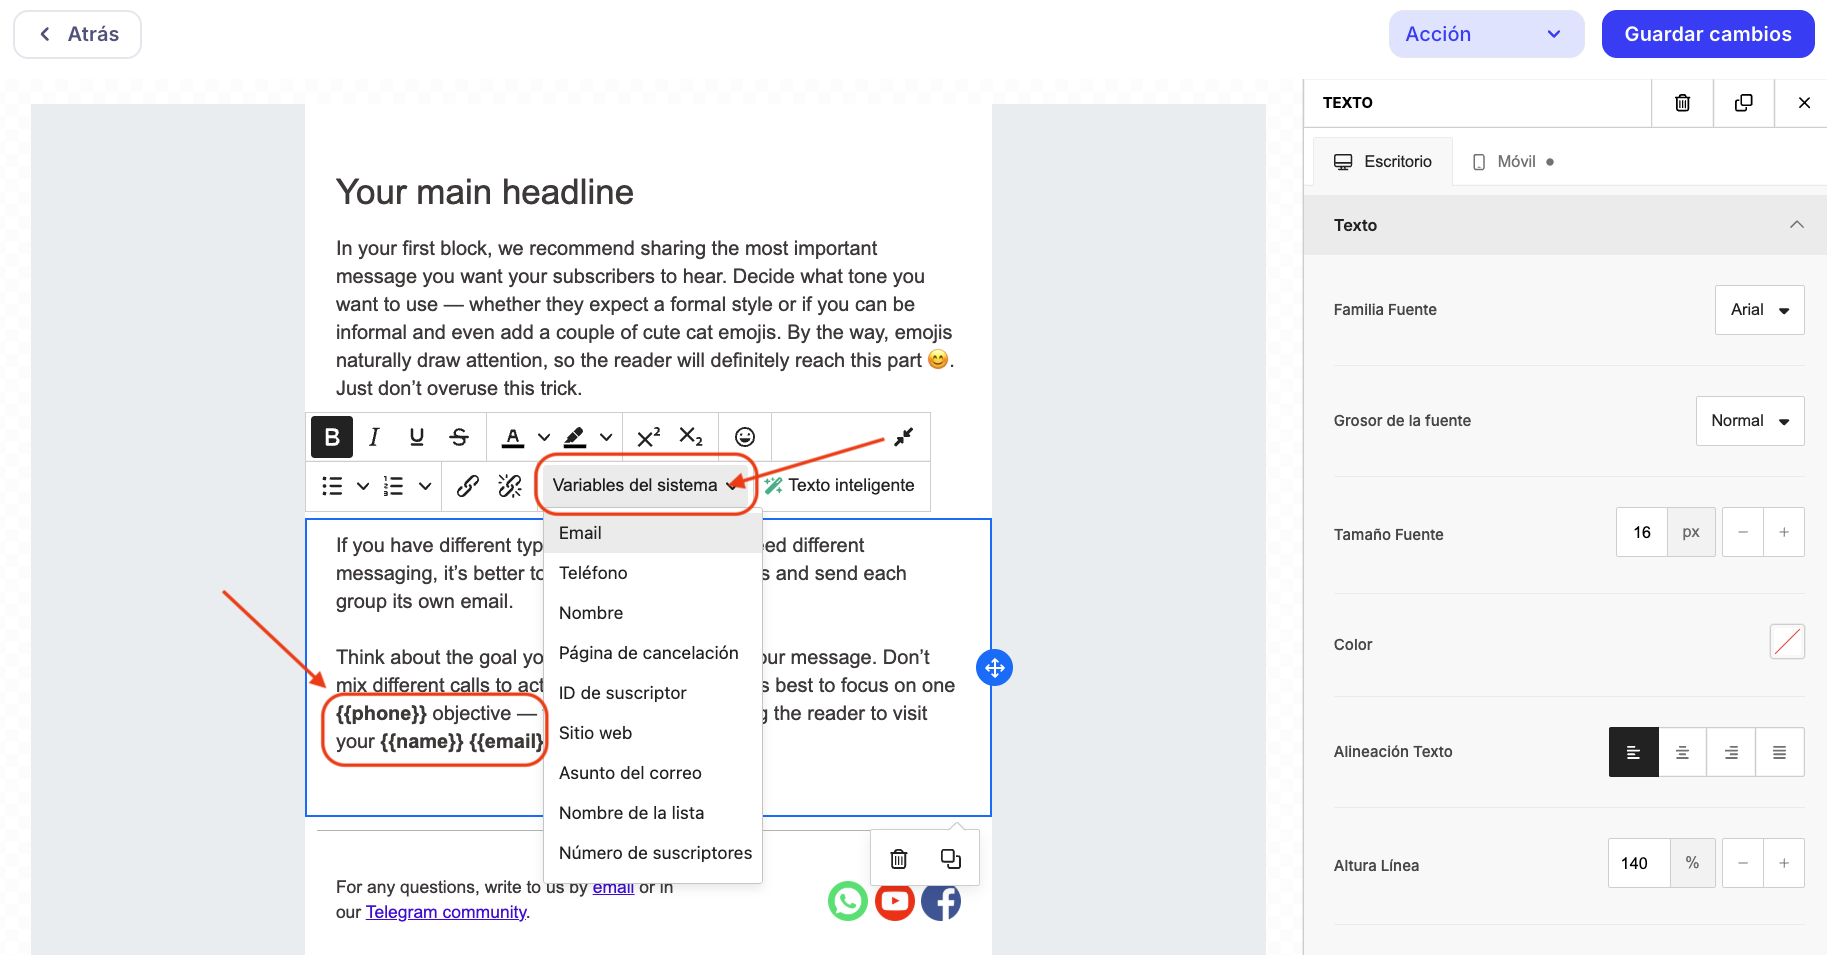Viewport: 1827px width, 955px height.
Task: Toggle bold formatting in the text toolbar
Action: tap(332, 437)
